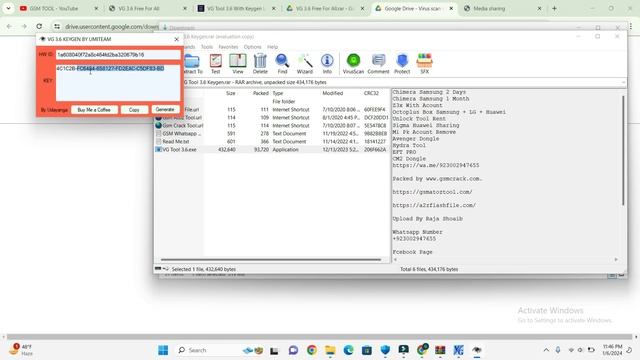This screenshot has width=640, height=360.
Task: Go back with browser back arrow
Action: point(9,26)
